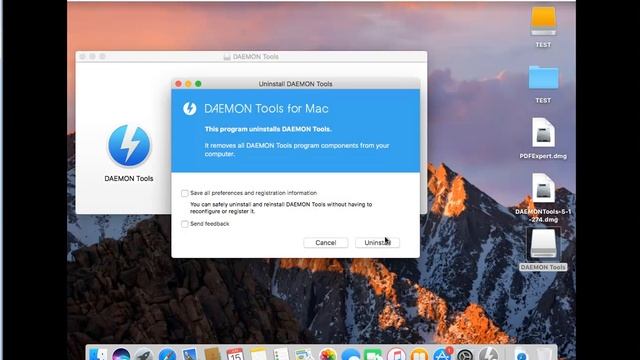Open Reminders list icon in Dock

pos(281,354)
